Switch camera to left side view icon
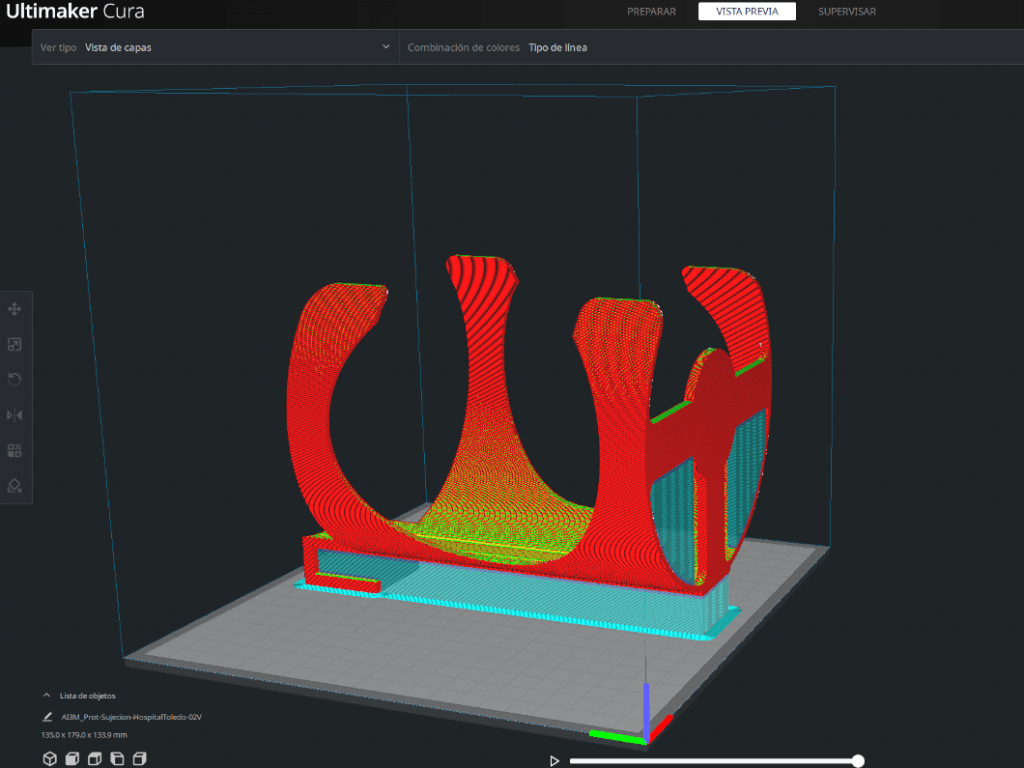1024x768 pixels. click(117, 758)
